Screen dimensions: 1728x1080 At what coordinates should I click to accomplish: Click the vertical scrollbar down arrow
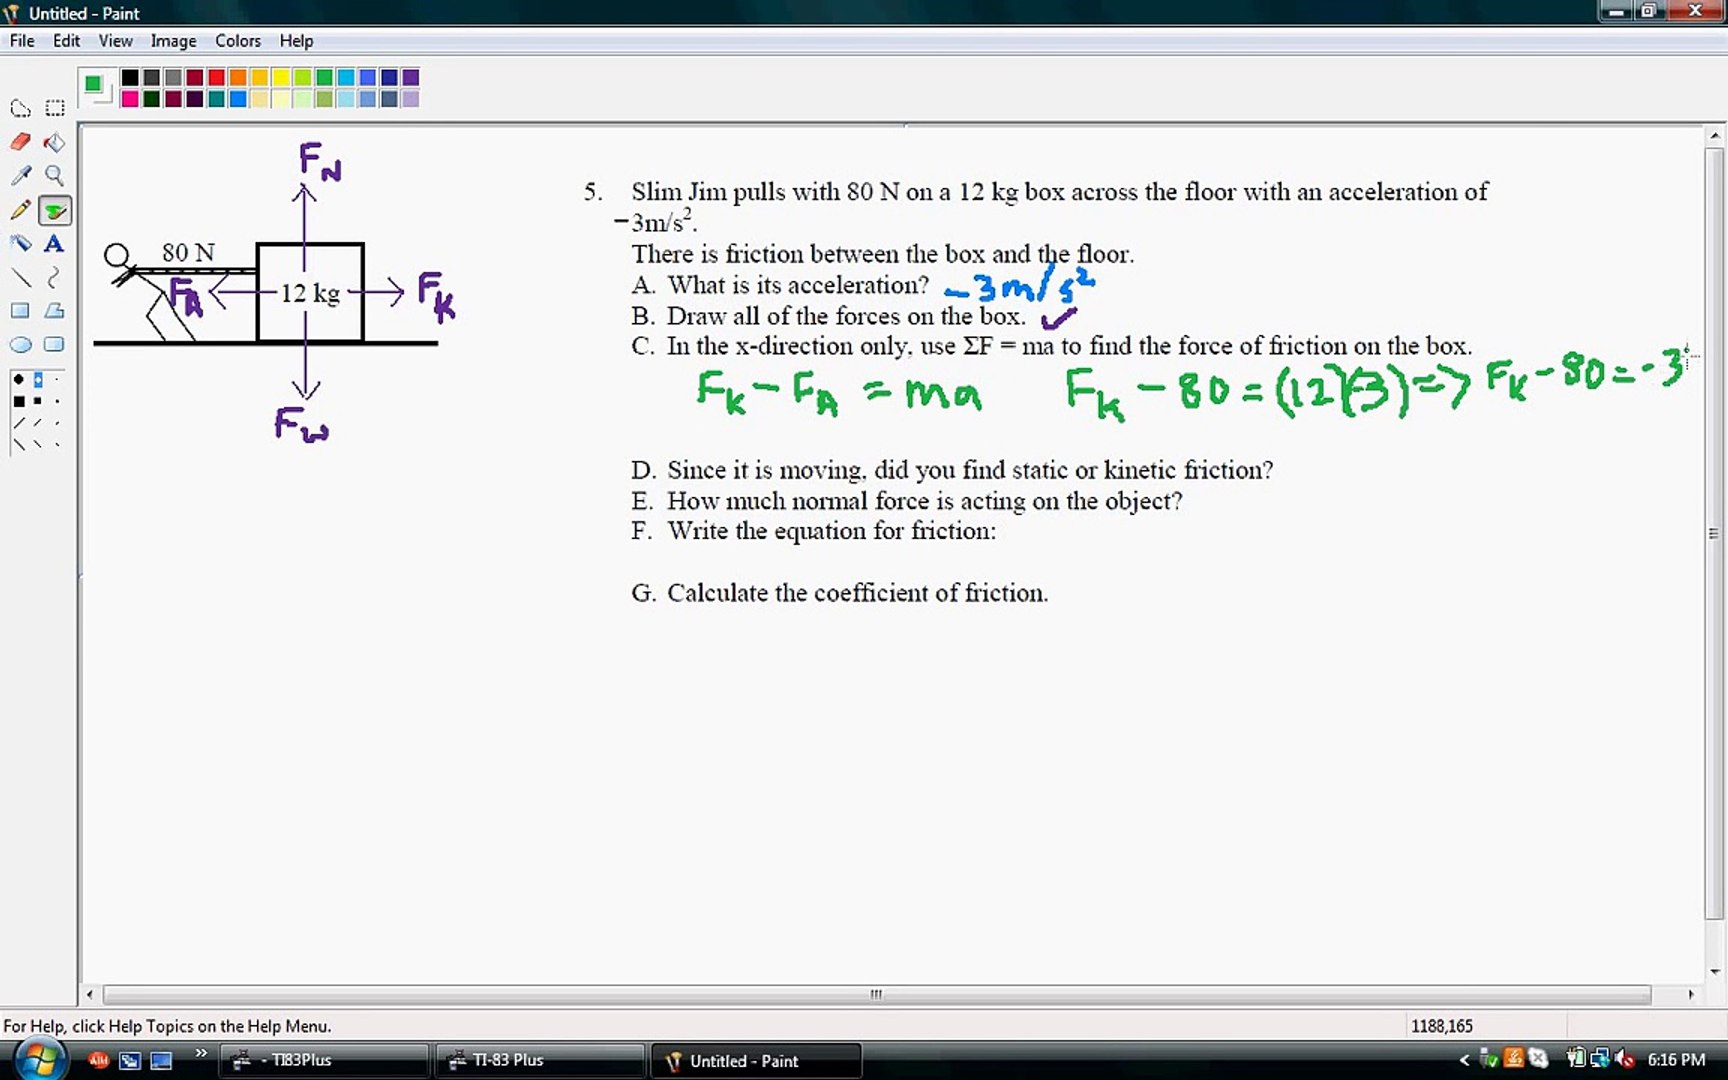click(x=1714, y=971)
